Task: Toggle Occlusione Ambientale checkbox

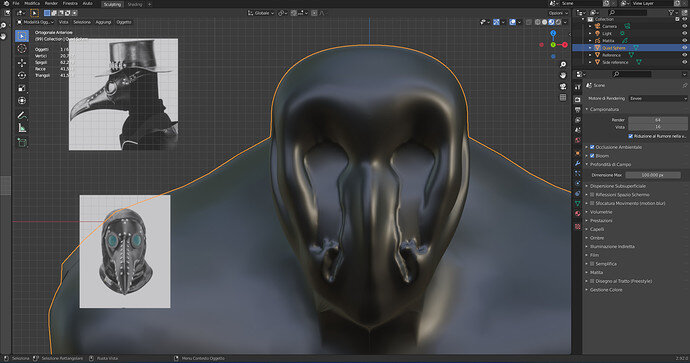Action: [592, 147]
